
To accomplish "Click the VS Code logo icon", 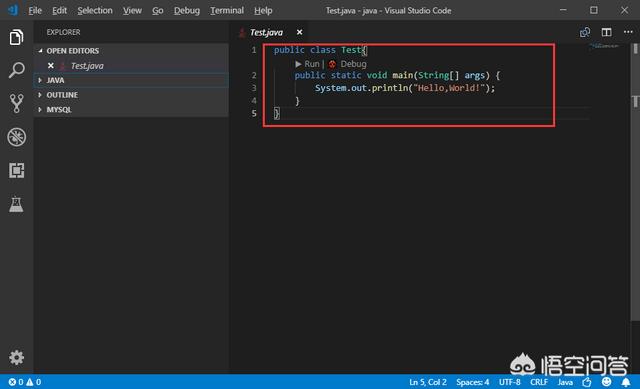I will (13, 10).
